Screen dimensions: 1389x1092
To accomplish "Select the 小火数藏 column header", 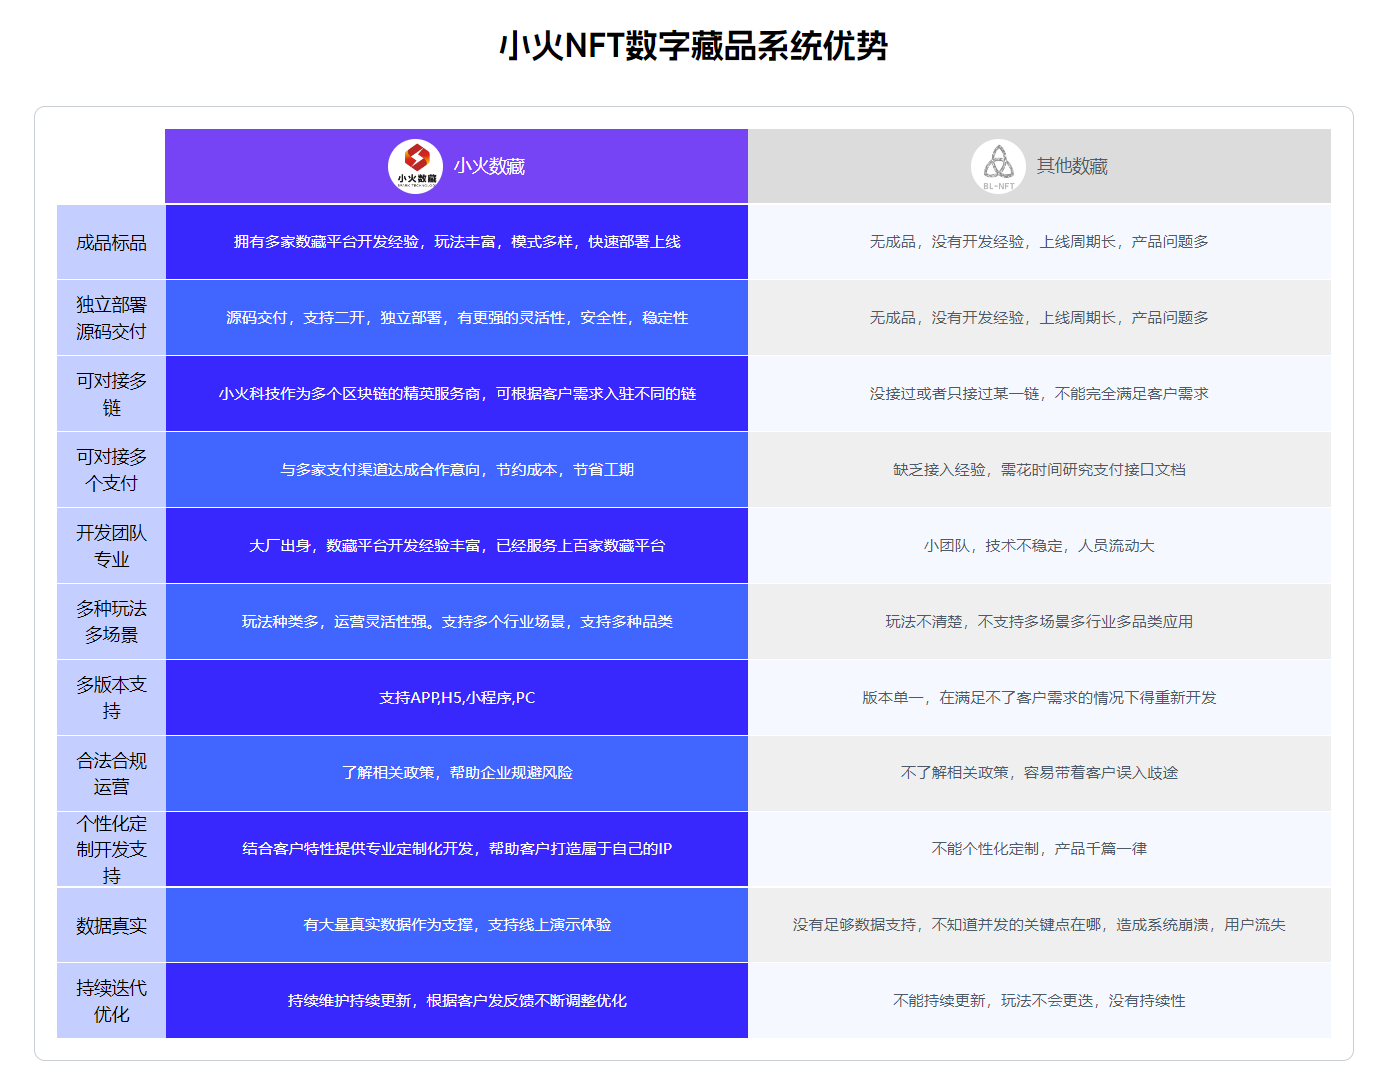I will (489, 166).
